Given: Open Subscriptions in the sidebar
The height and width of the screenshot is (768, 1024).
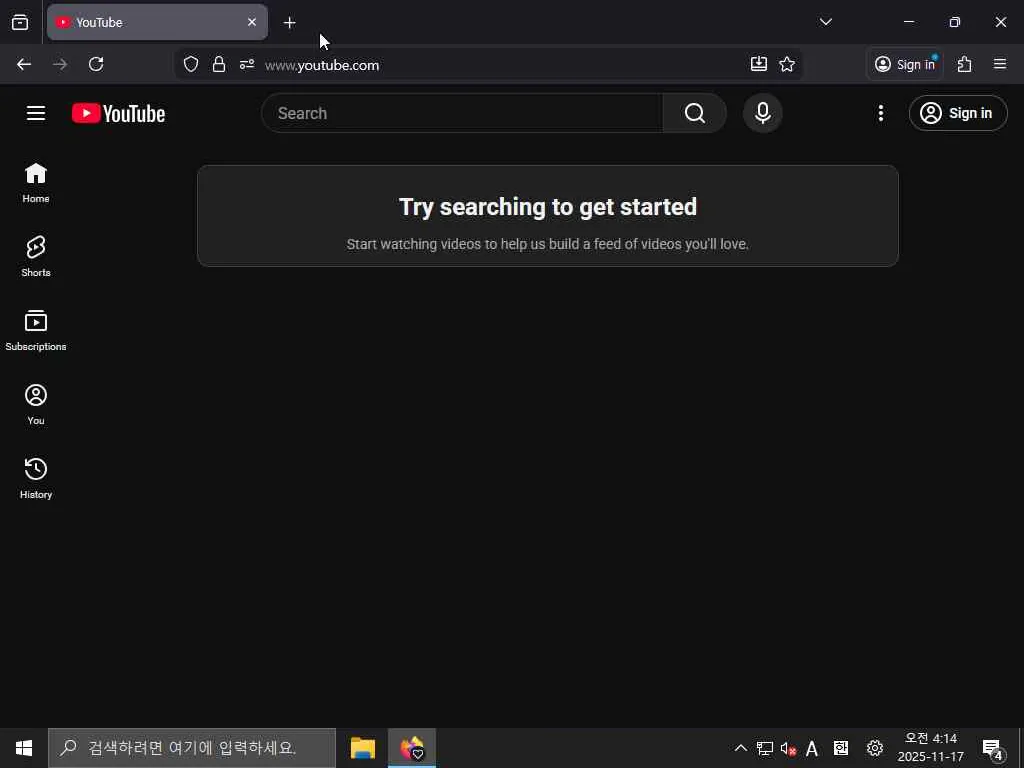Looking at the screenshot, I should point(36,331).
